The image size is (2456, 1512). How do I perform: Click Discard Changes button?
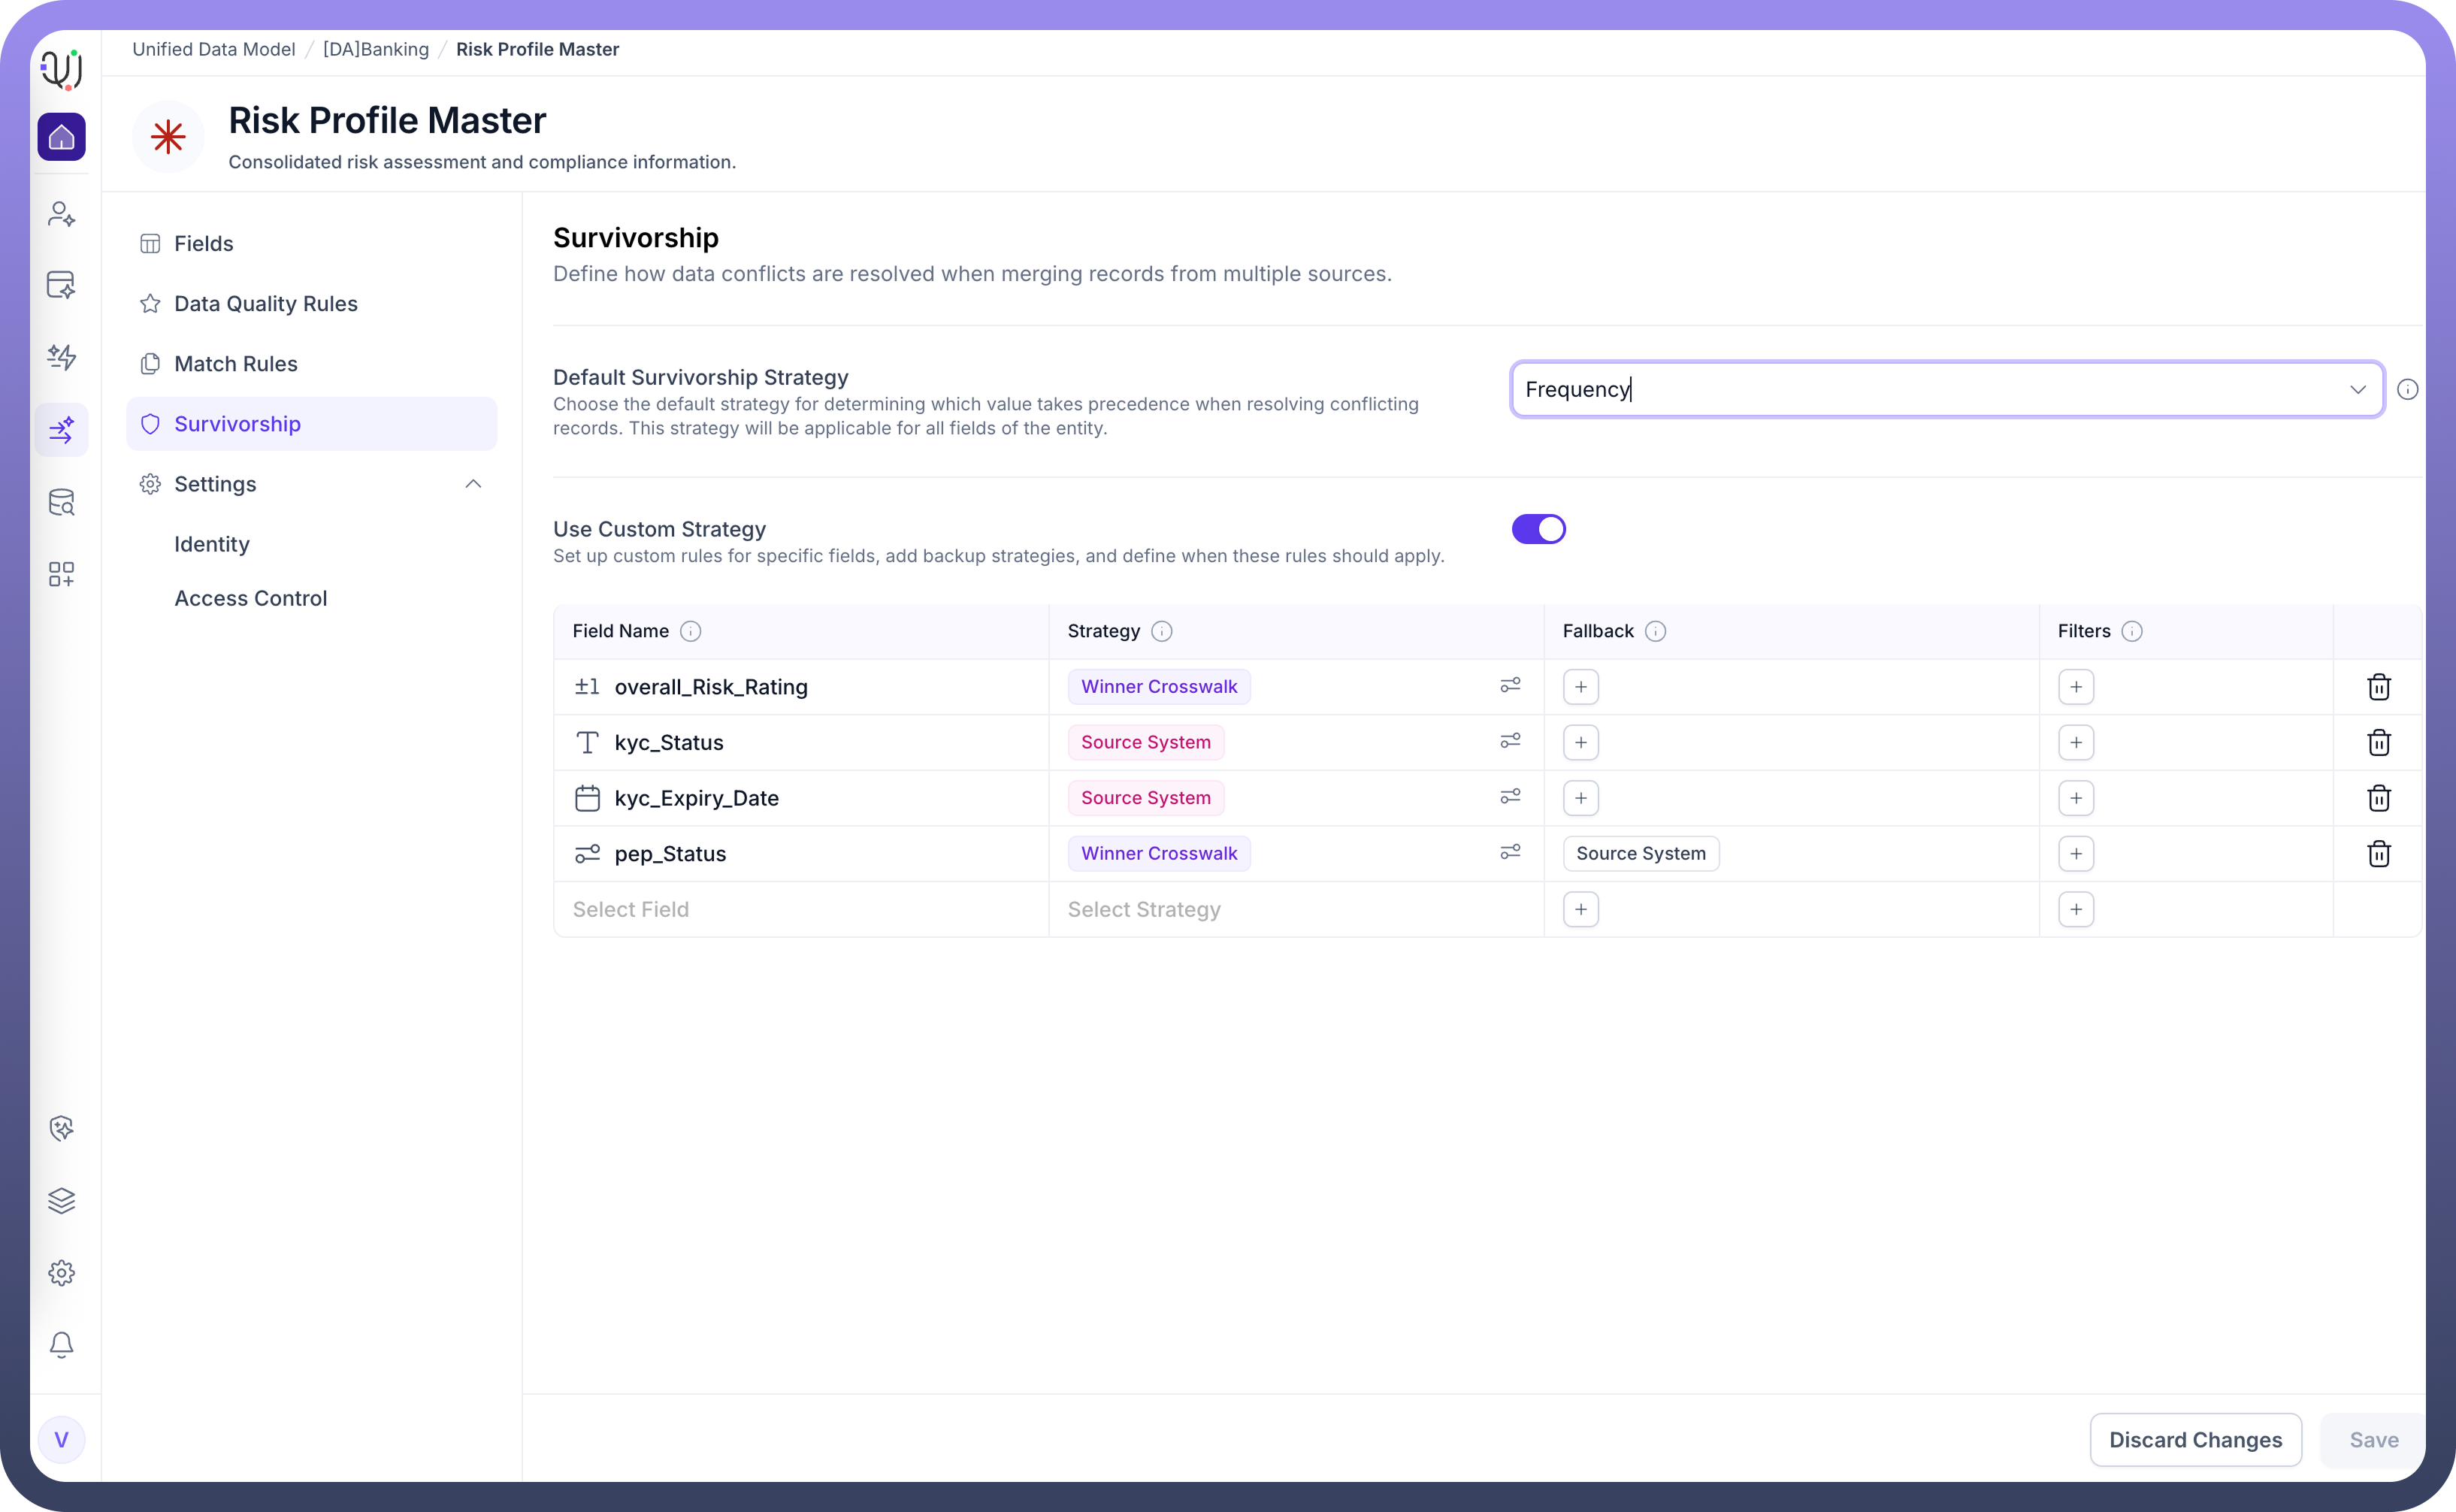click(2195, 1440)
